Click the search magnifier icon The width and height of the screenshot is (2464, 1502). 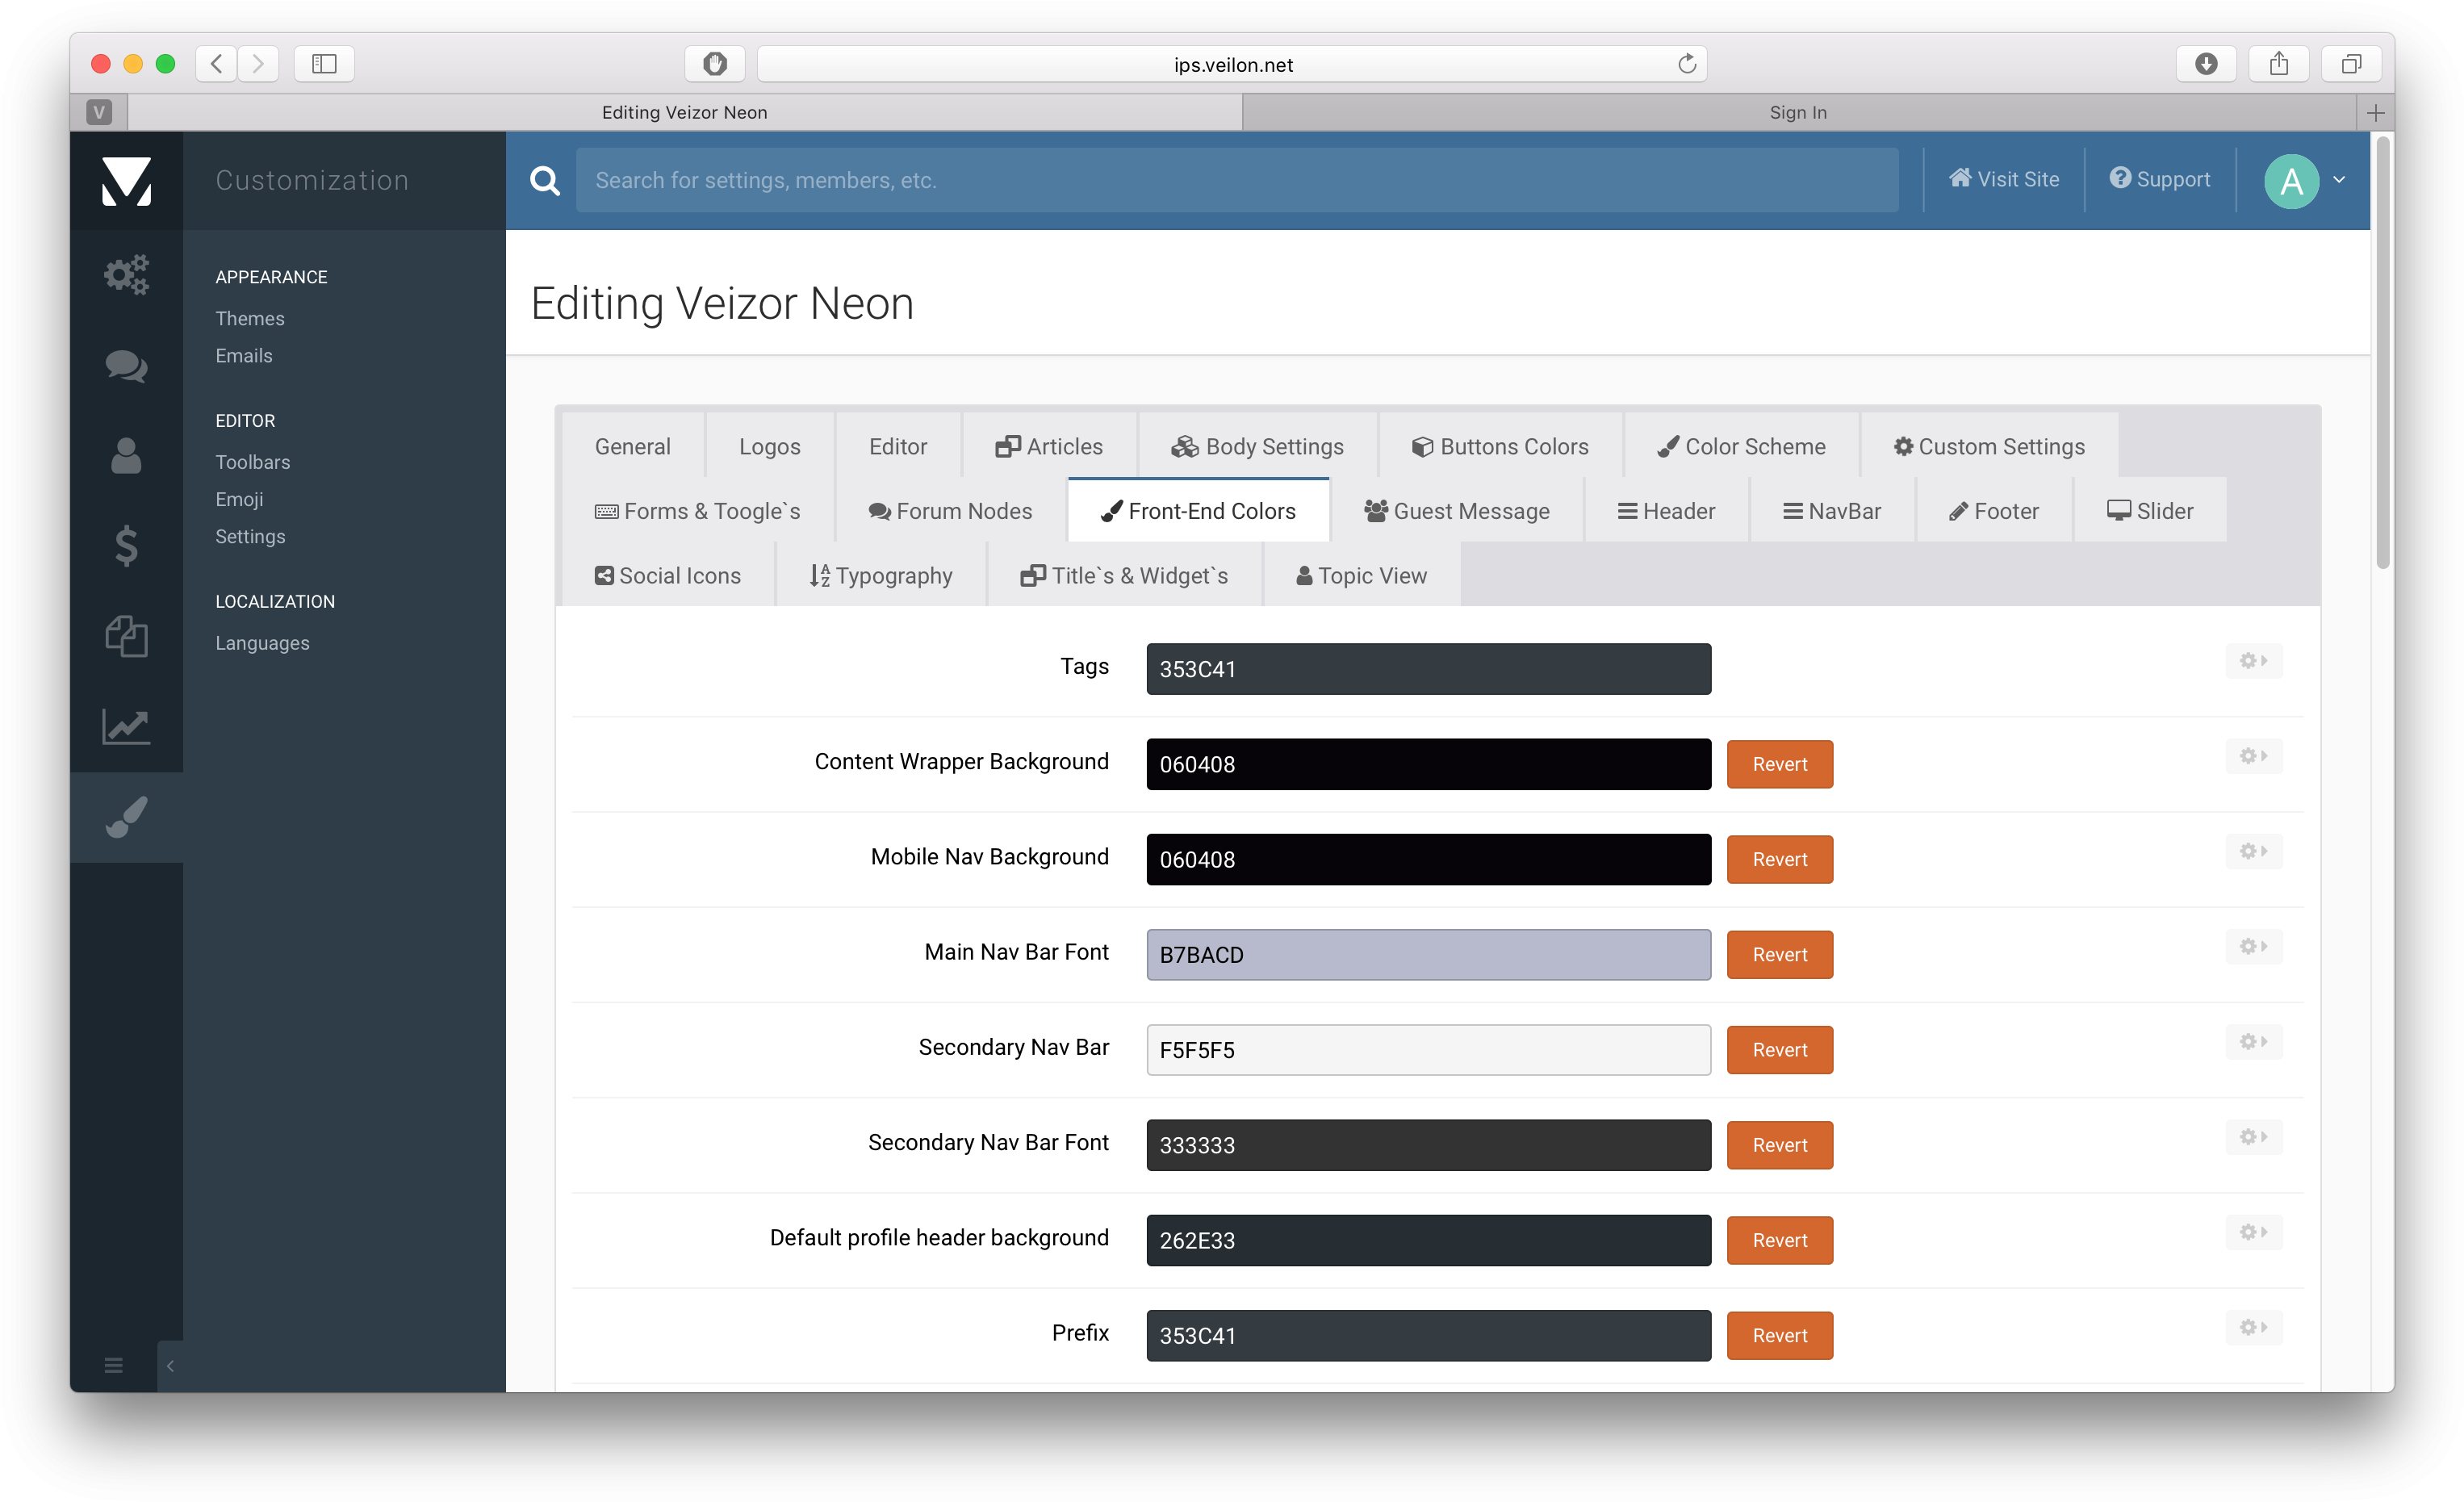coord(544,180)
